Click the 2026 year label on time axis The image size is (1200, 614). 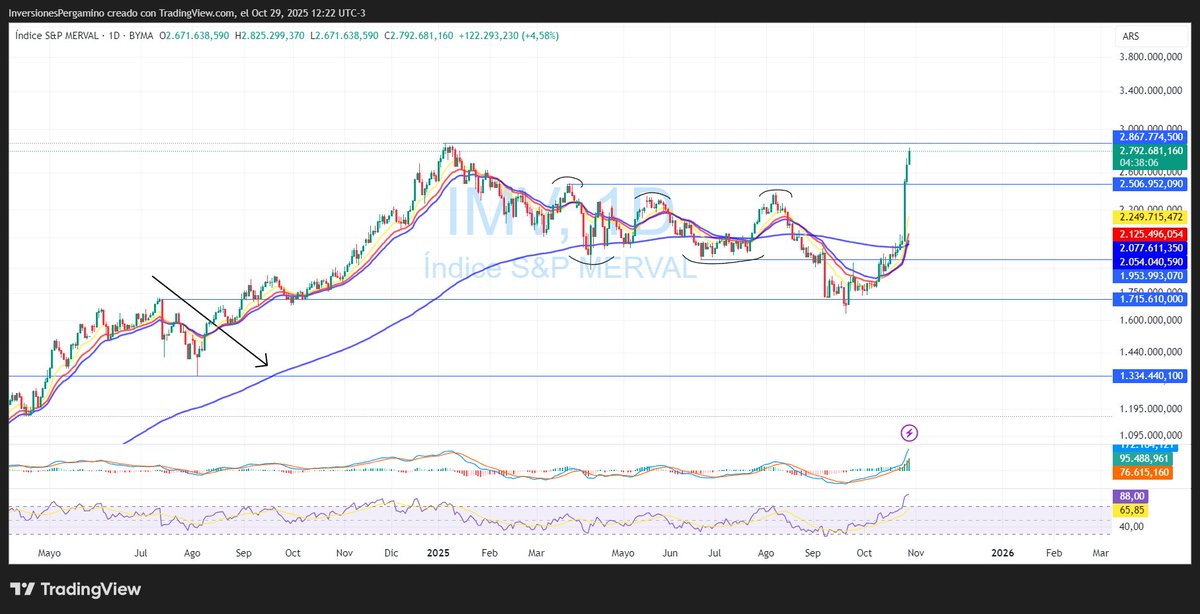pyautogui.click(x=1003, y=552)
